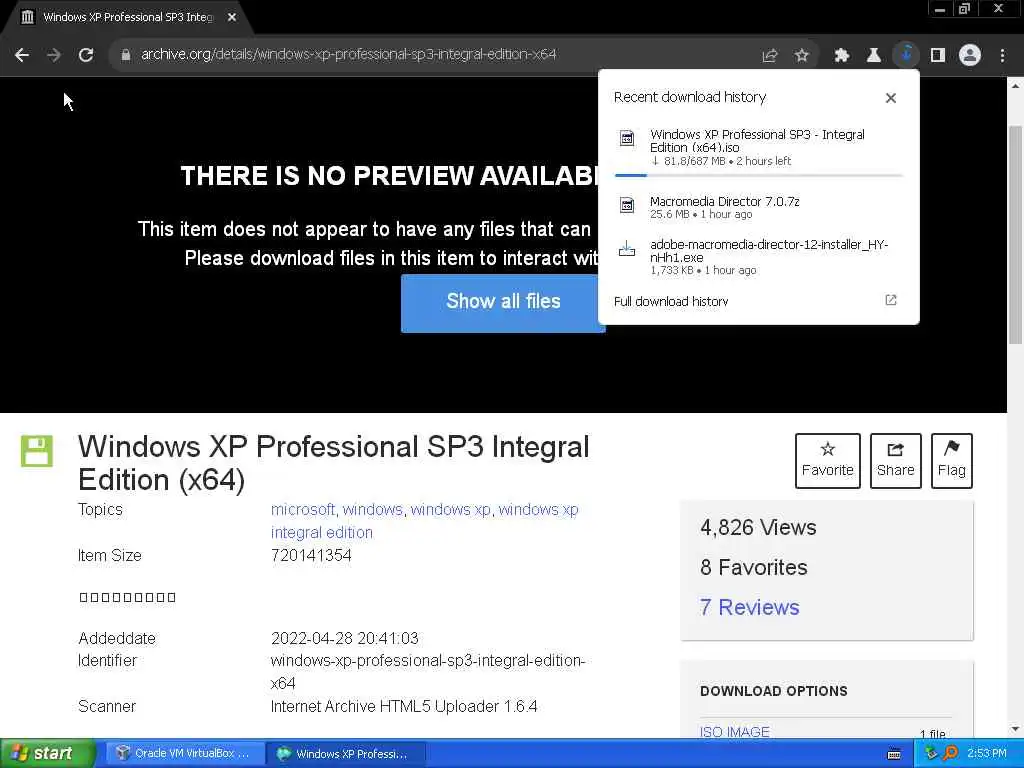This screenshot has width=1024, height=768.
Task: Click the address bar URL
Action: [348, 54]
